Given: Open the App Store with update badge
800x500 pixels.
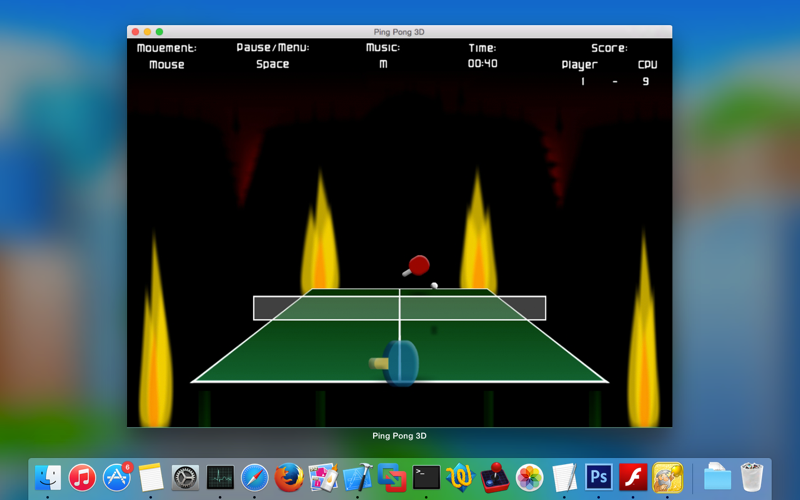Looking at the screenshot, I should coord(117,478).
